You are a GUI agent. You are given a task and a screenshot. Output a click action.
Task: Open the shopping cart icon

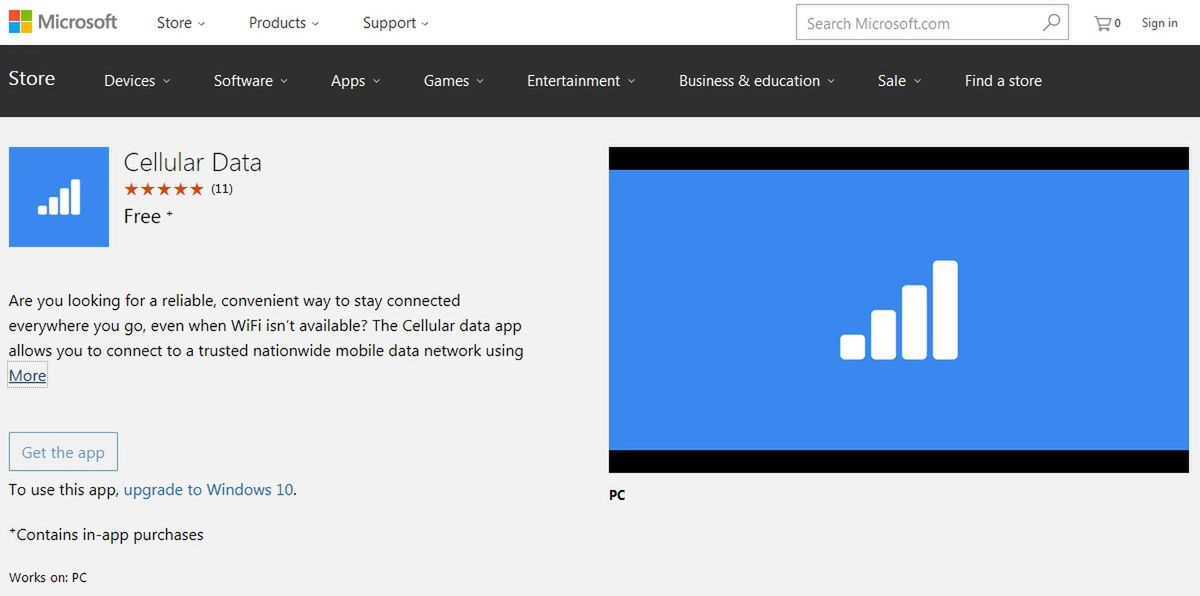(x=1107, y=23)
